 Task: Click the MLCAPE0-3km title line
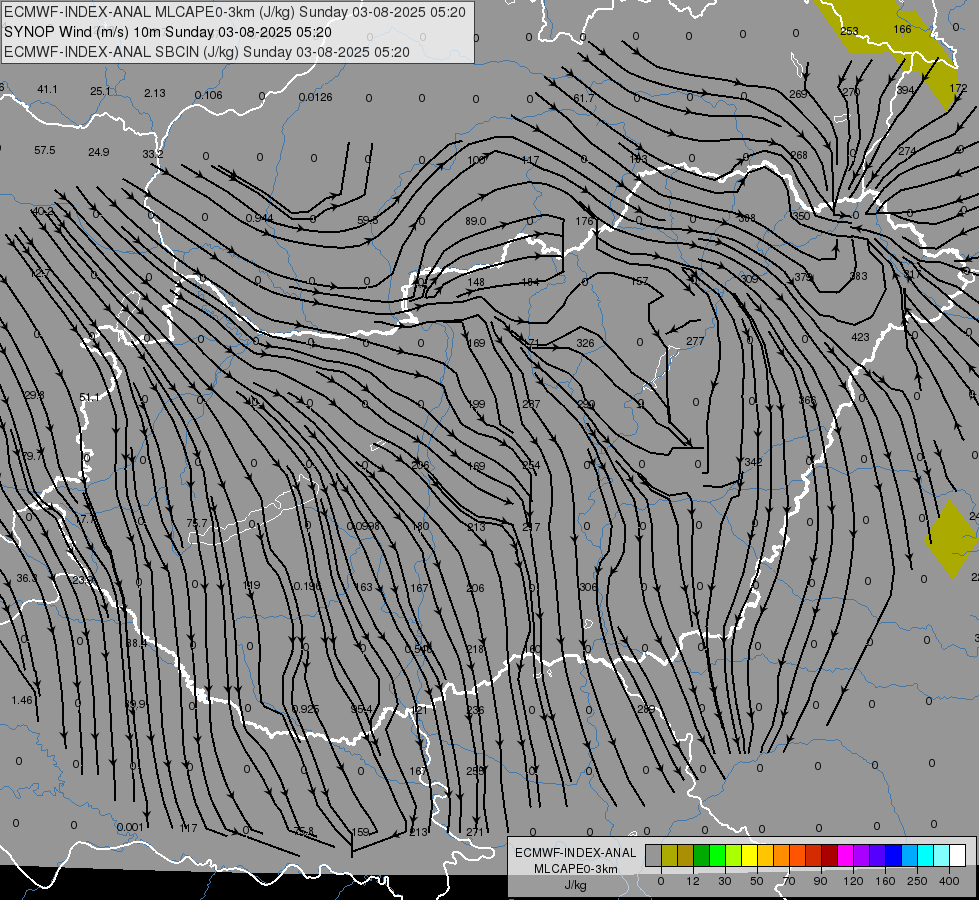pos(235,12)
